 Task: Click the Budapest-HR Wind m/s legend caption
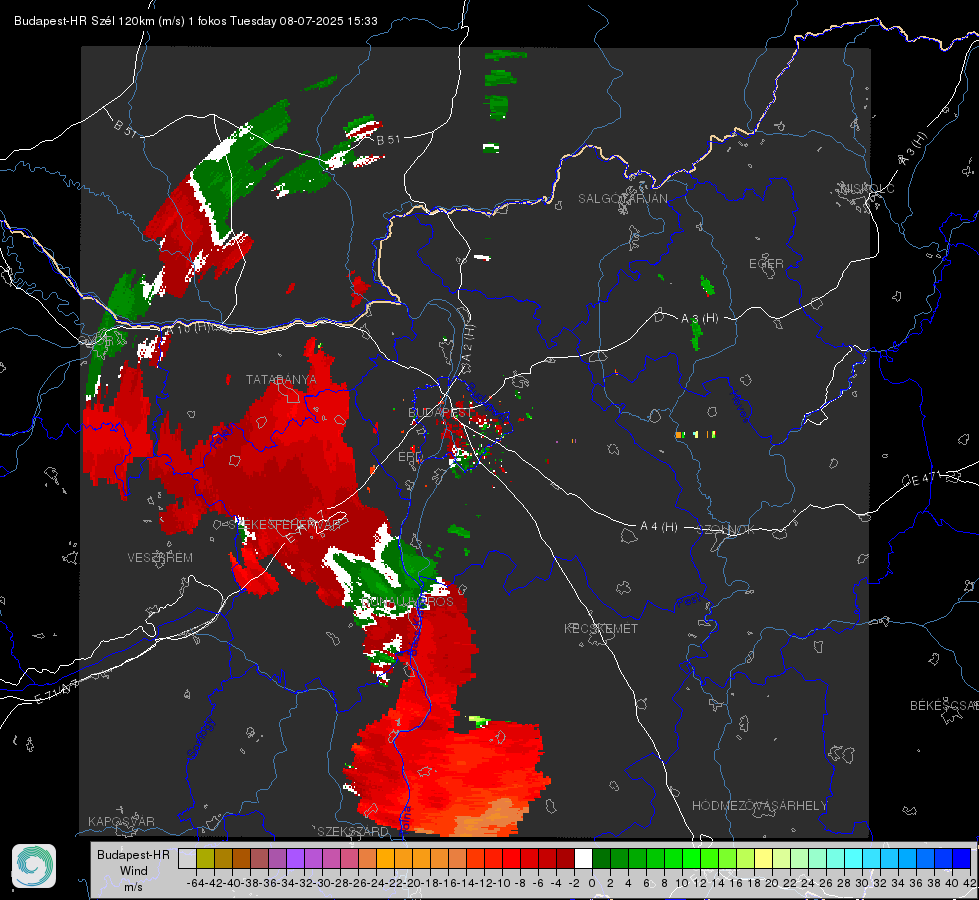tap(133, 870)
